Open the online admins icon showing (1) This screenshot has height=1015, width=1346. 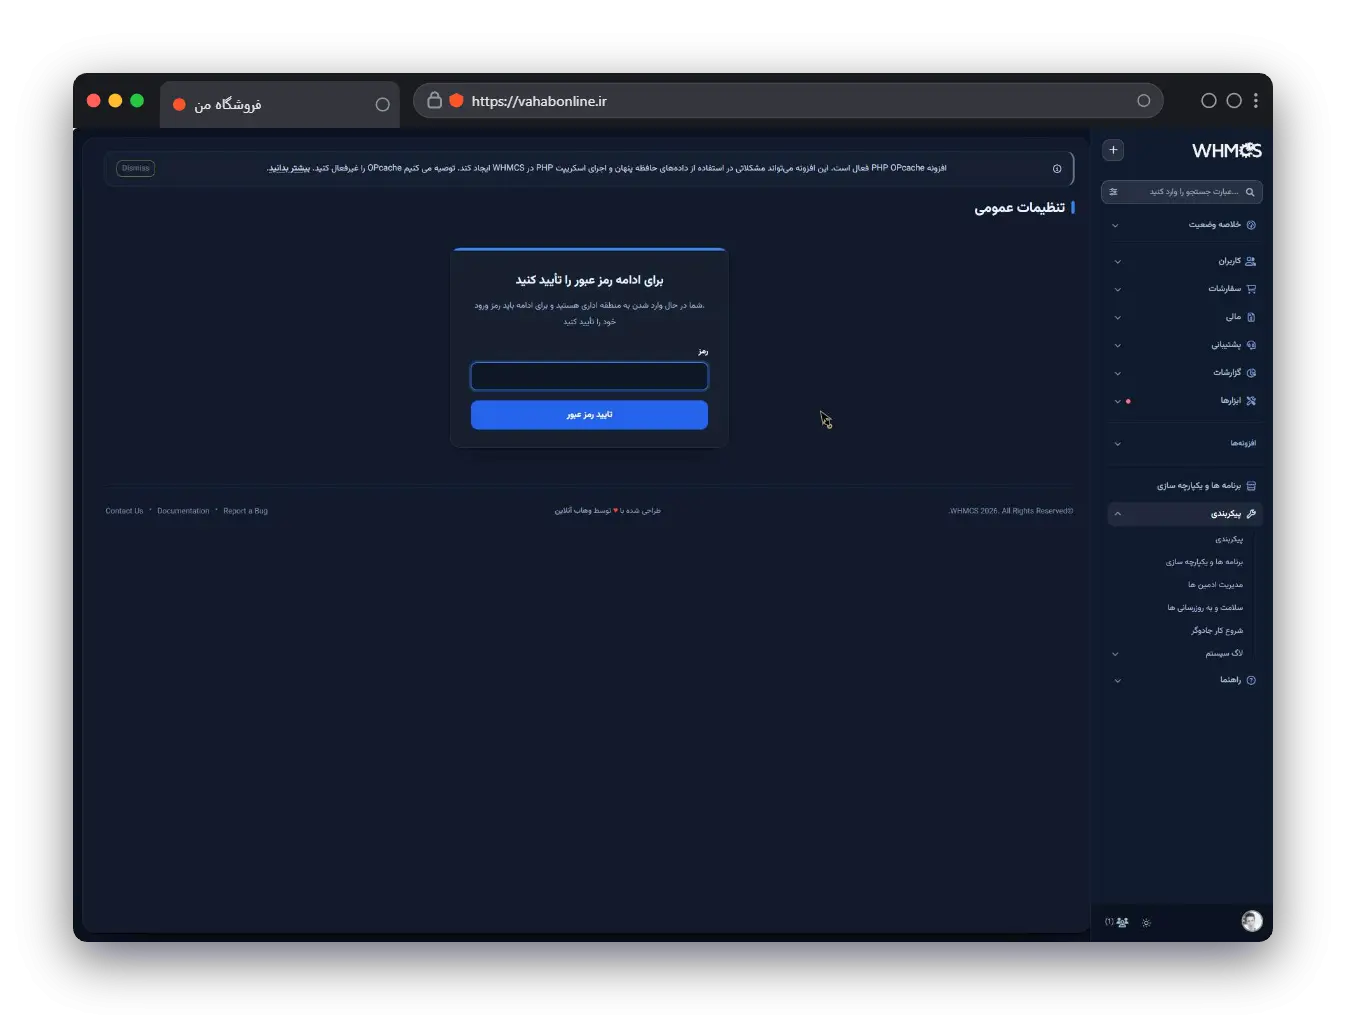[1117, 922]
